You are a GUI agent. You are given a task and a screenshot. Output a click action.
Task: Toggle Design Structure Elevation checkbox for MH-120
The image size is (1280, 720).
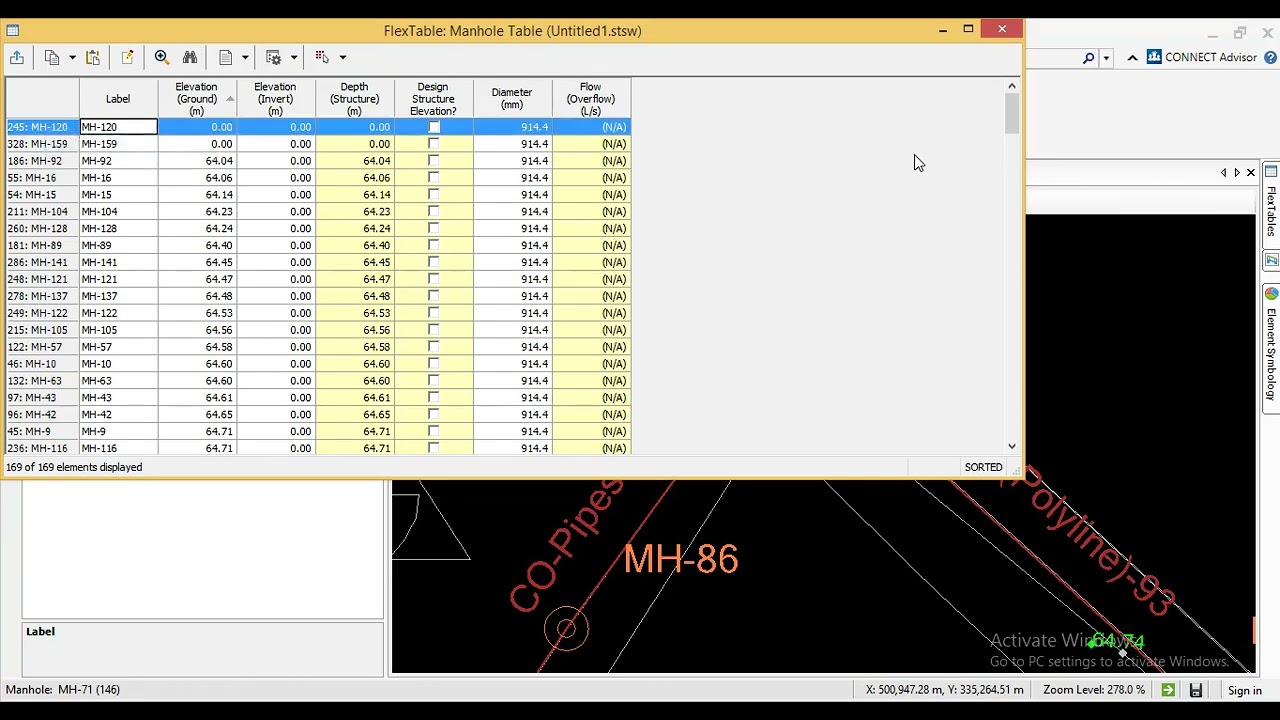tap(434, 127)
